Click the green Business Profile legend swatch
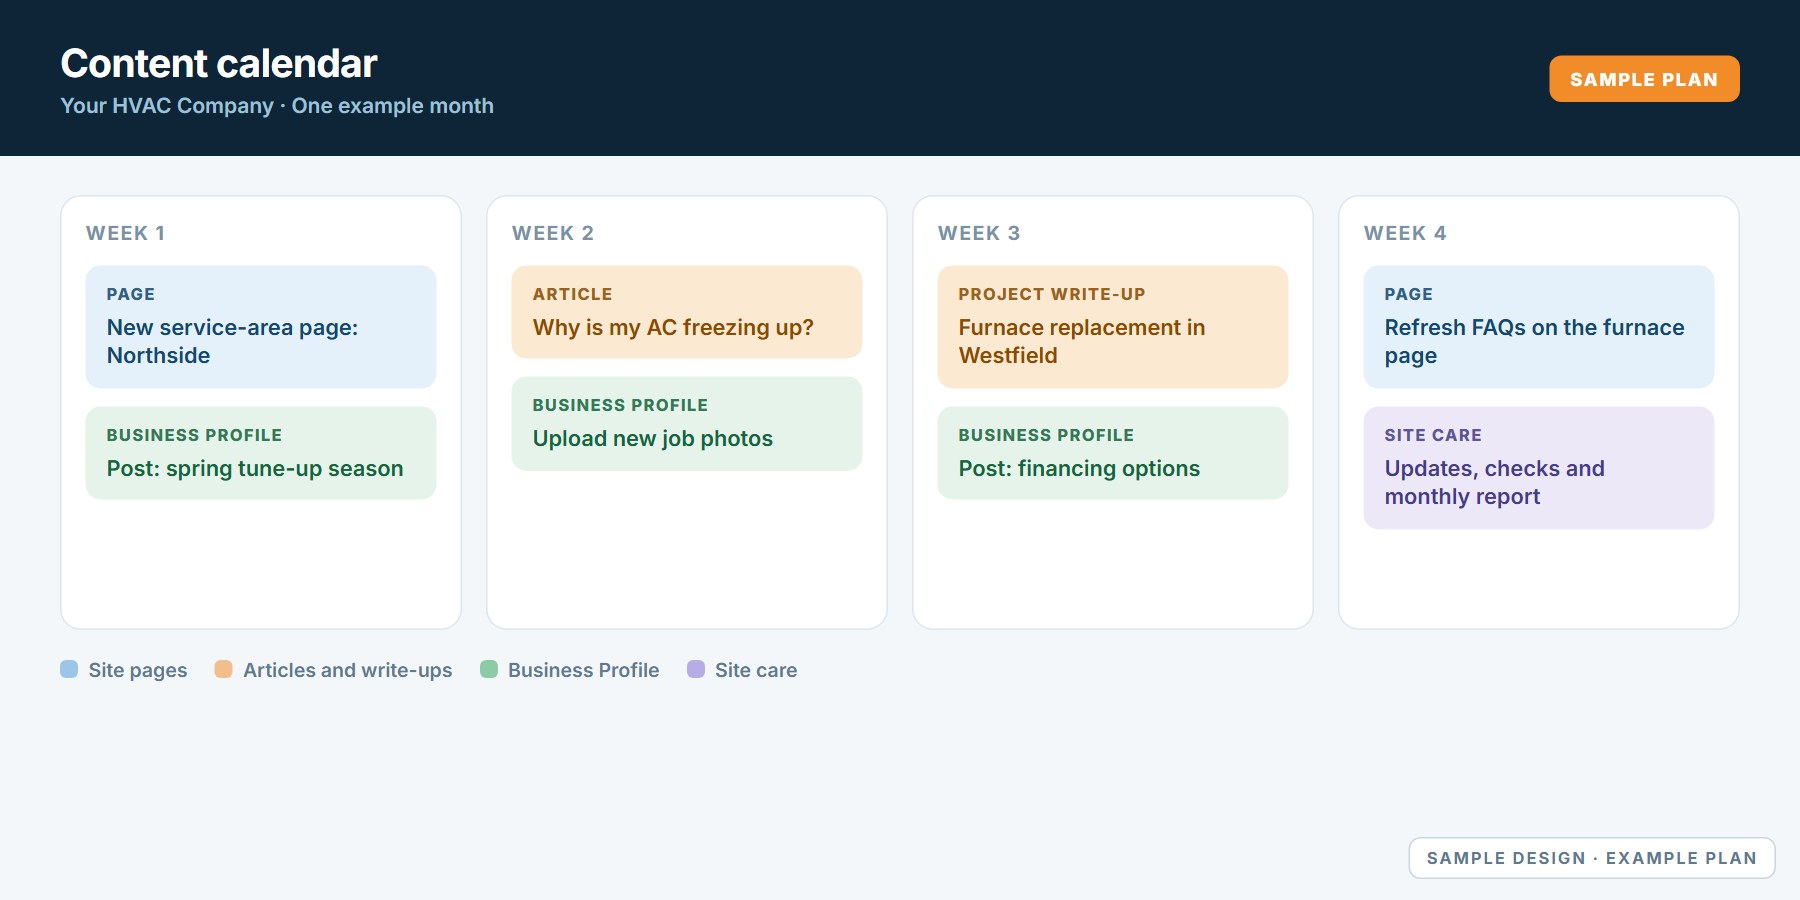 (489, 669)
